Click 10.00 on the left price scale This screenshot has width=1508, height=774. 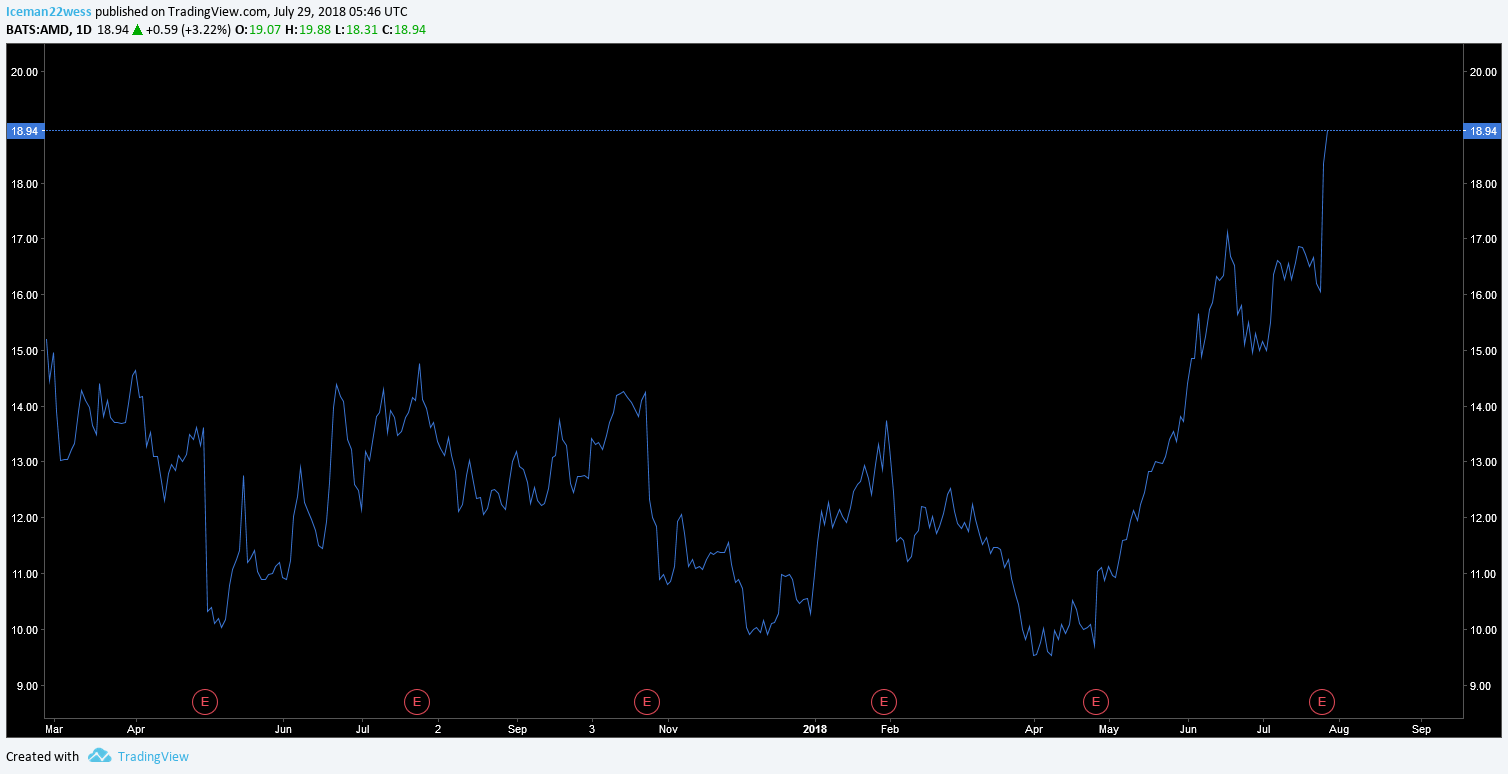pyautogui.click(x=24, y=630)
